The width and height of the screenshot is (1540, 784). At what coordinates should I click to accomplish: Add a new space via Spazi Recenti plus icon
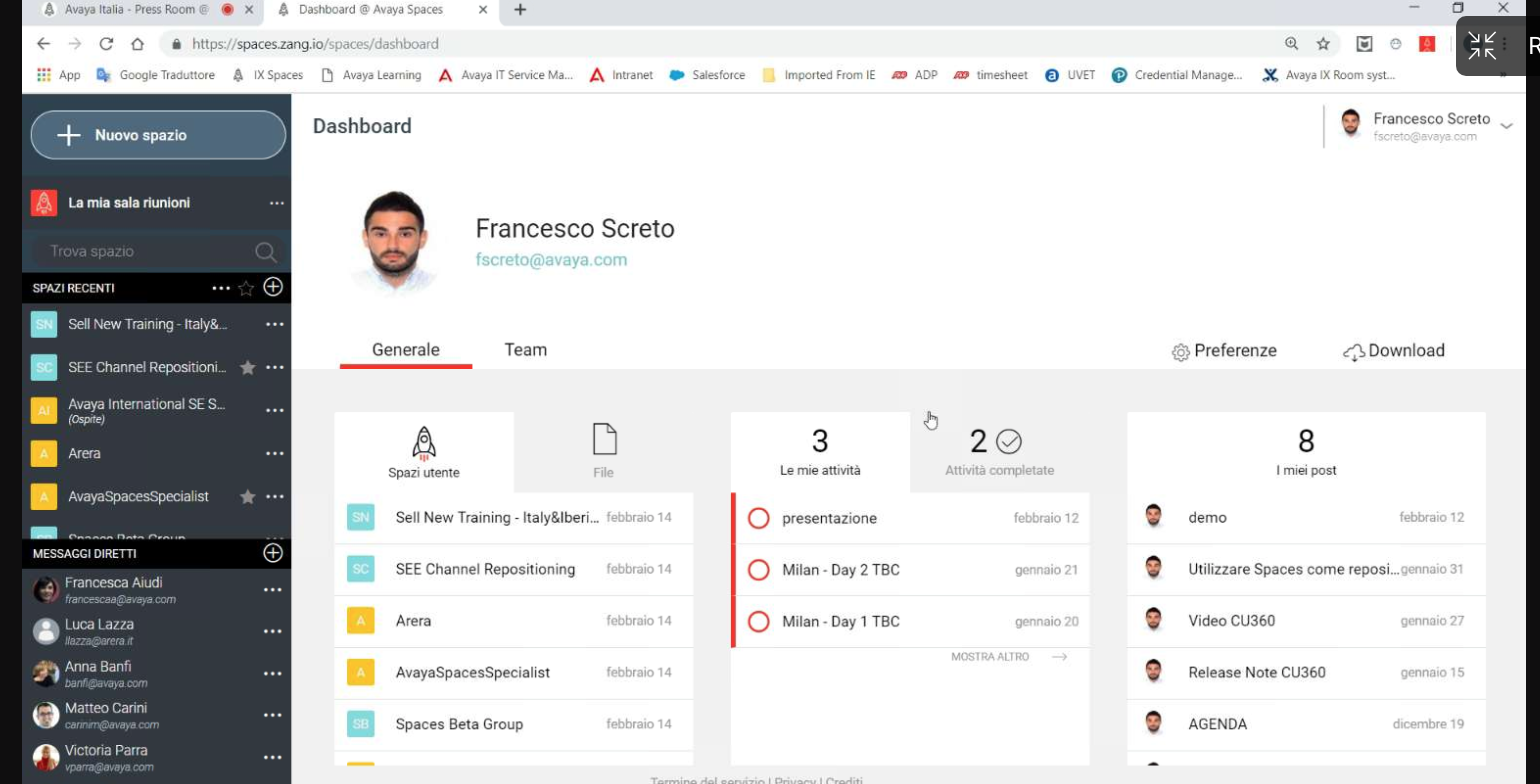(x=273, y=287)
